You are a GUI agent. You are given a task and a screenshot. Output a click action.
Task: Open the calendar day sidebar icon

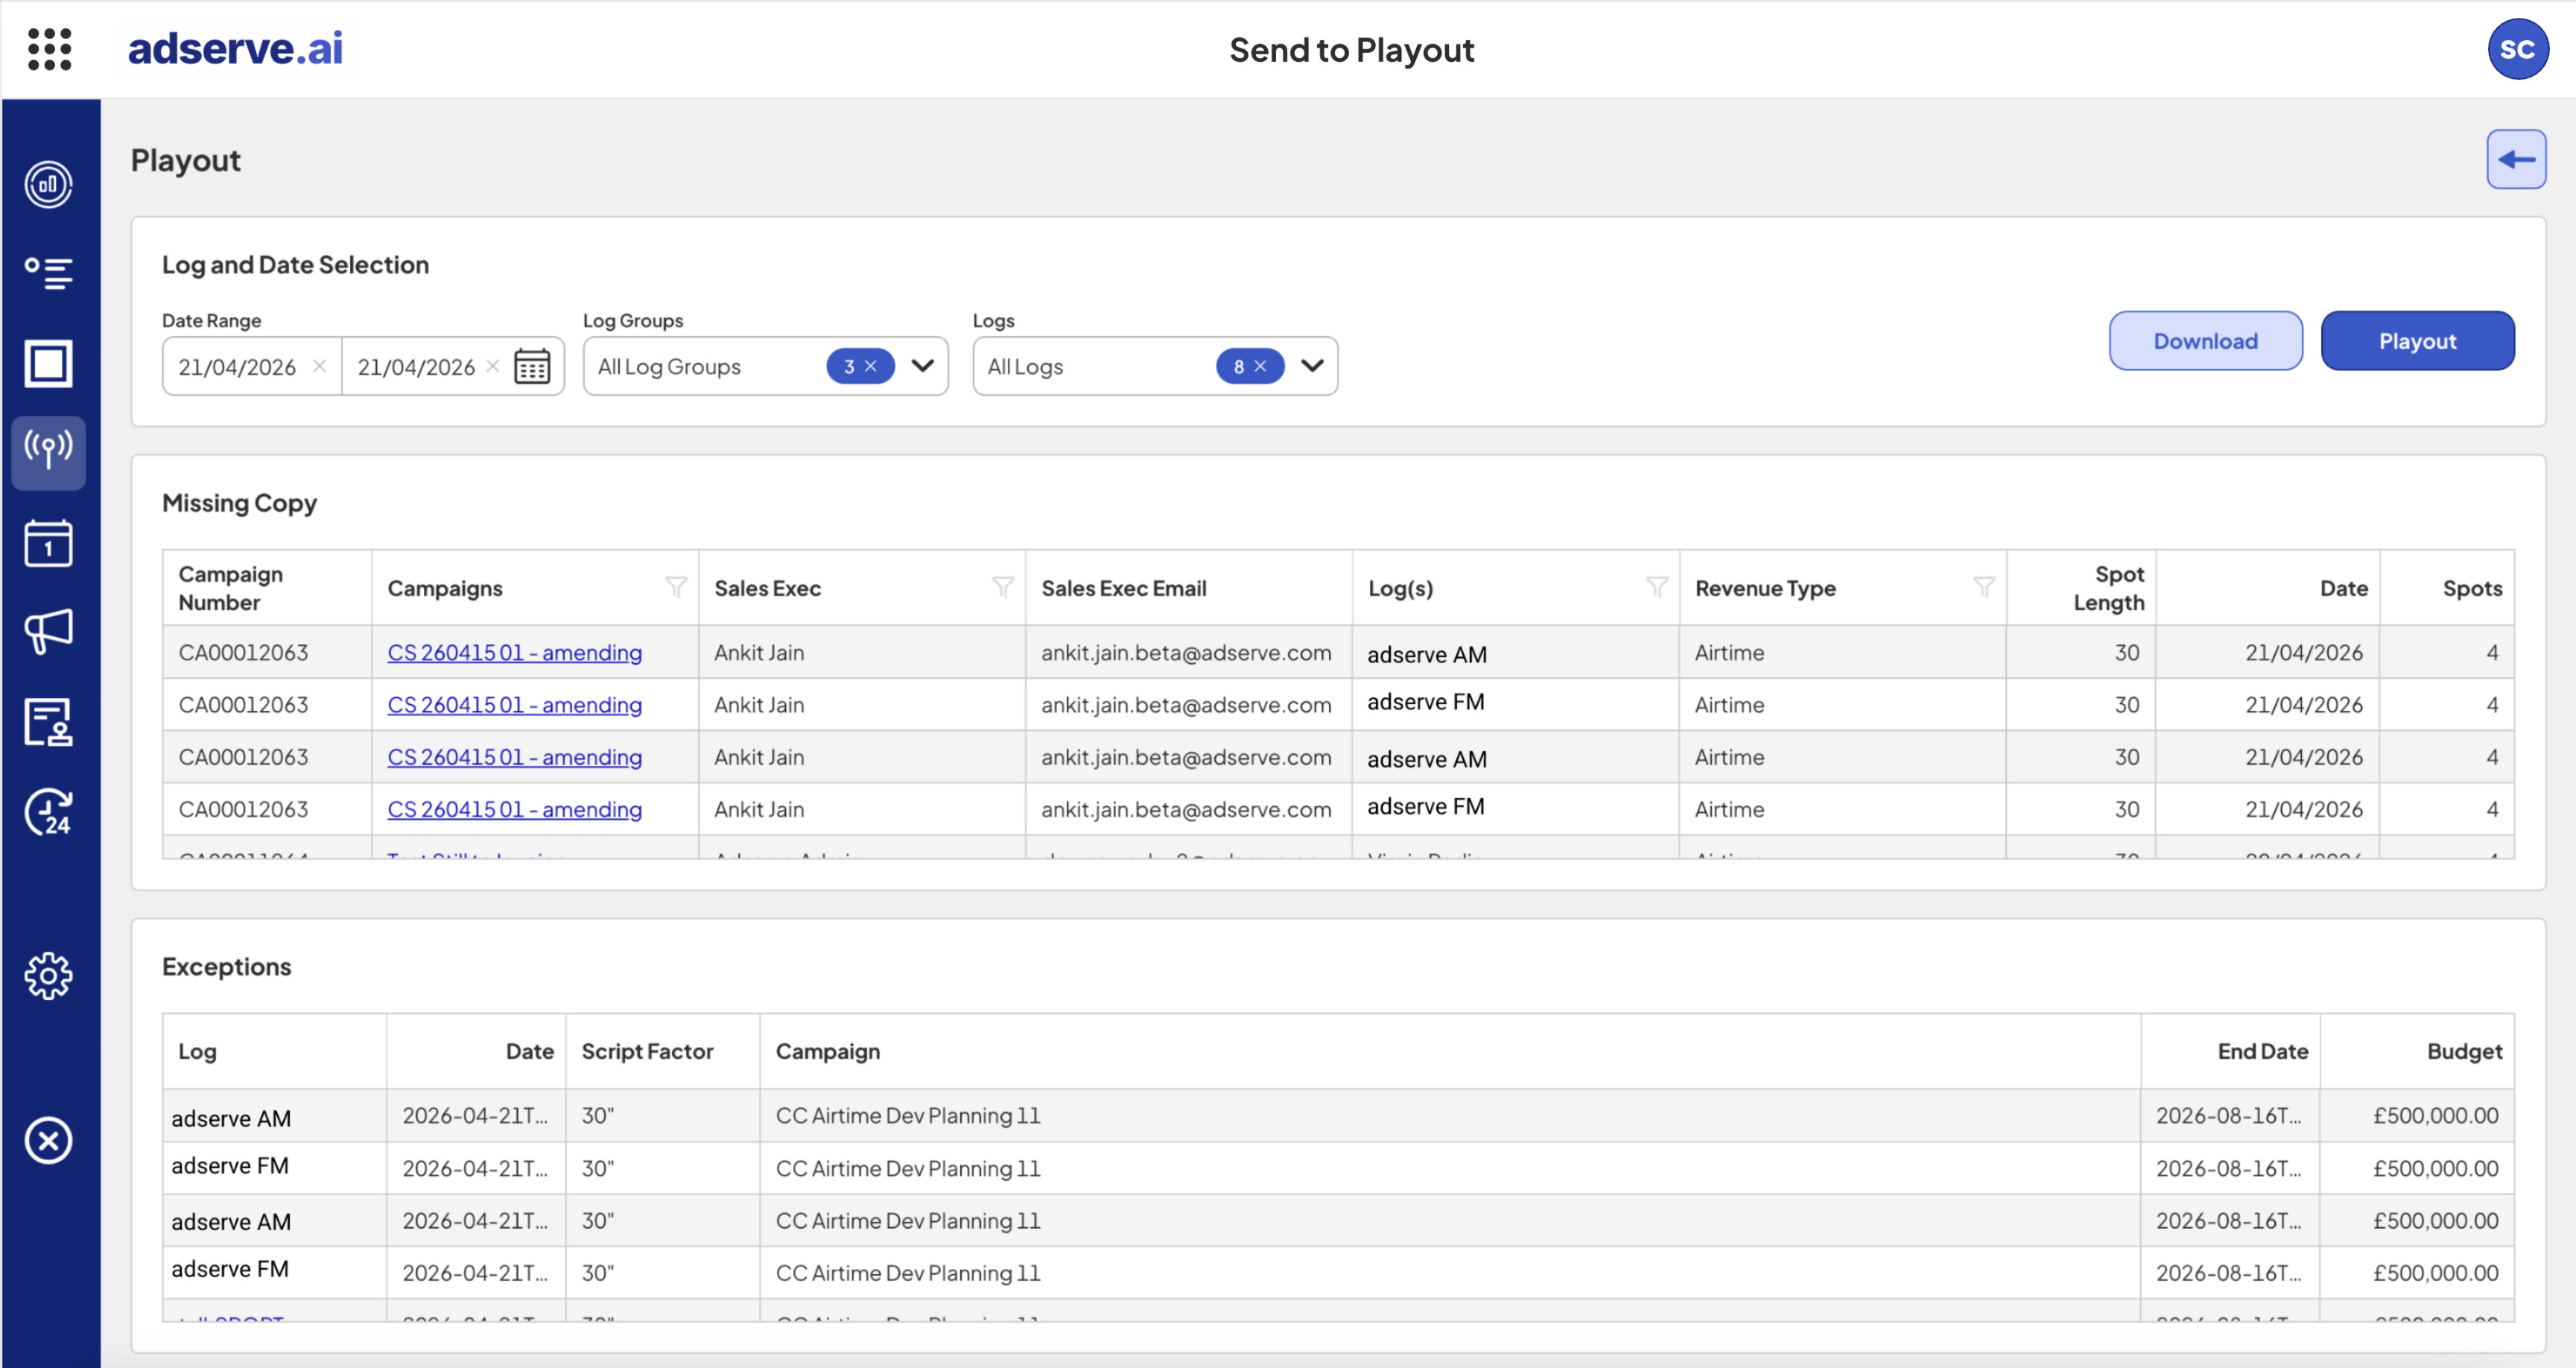click(x=48, y=543)
